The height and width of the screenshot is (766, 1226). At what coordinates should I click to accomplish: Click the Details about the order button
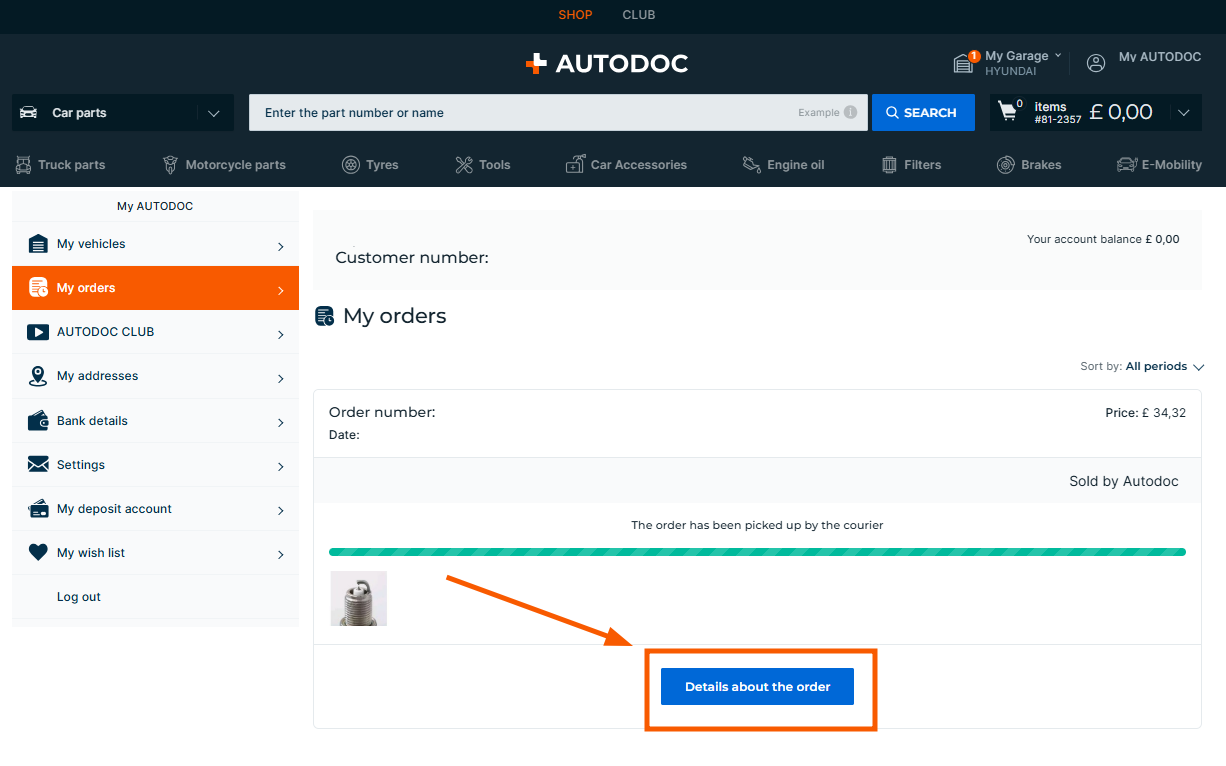(757, 687)
